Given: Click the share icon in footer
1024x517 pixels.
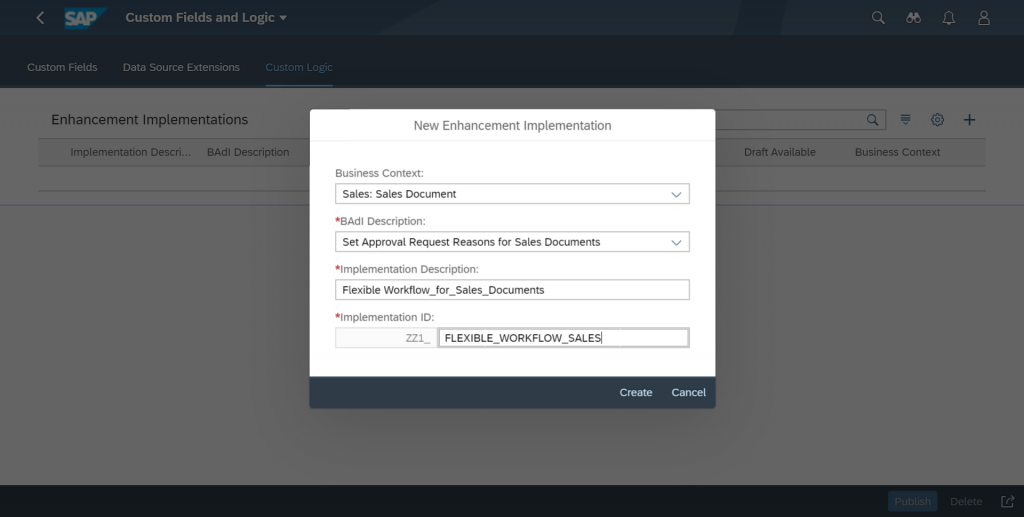Looking at the screenshot, I should click(1007, 501).
